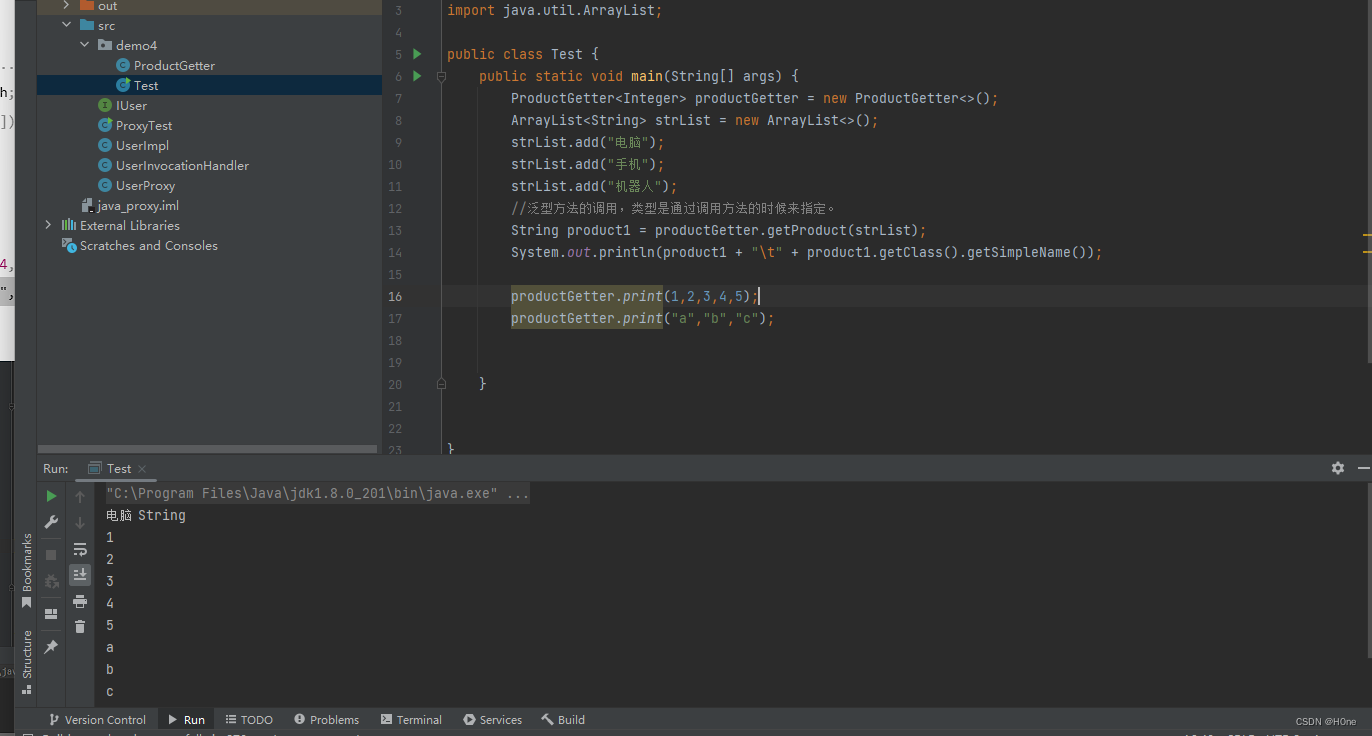
Task: Open Terminal tool window
Action: (x=410, y=719)
